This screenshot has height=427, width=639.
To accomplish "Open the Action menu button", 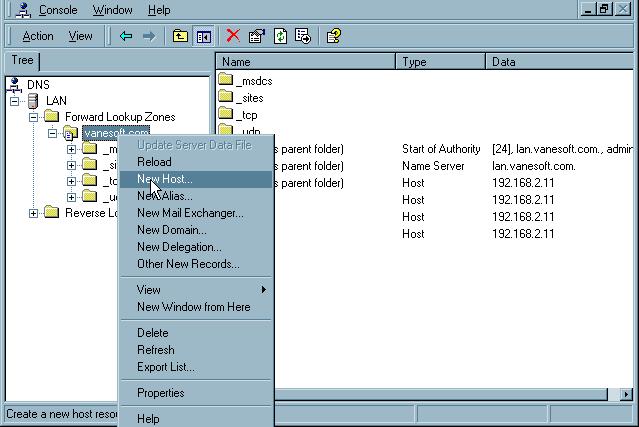I will pos(38,36).
